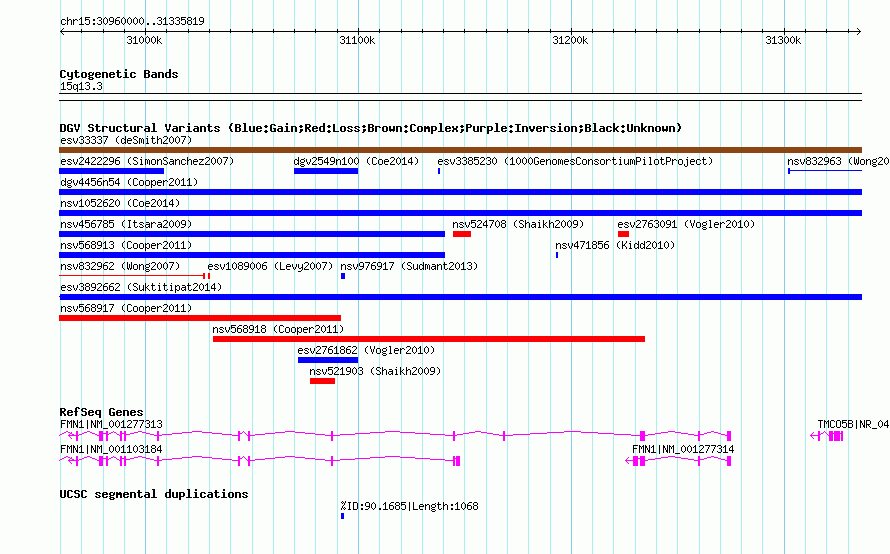
Task: Select the small esv3385230 variant marker
Action: coord(439,171)
